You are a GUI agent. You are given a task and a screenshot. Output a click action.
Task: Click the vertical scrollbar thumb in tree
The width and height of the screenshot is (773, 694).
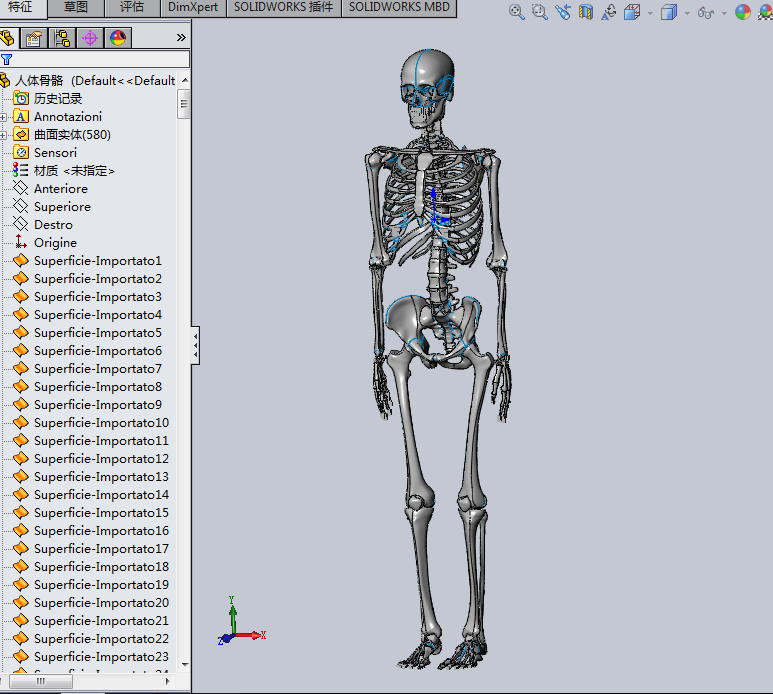point(184,104)
